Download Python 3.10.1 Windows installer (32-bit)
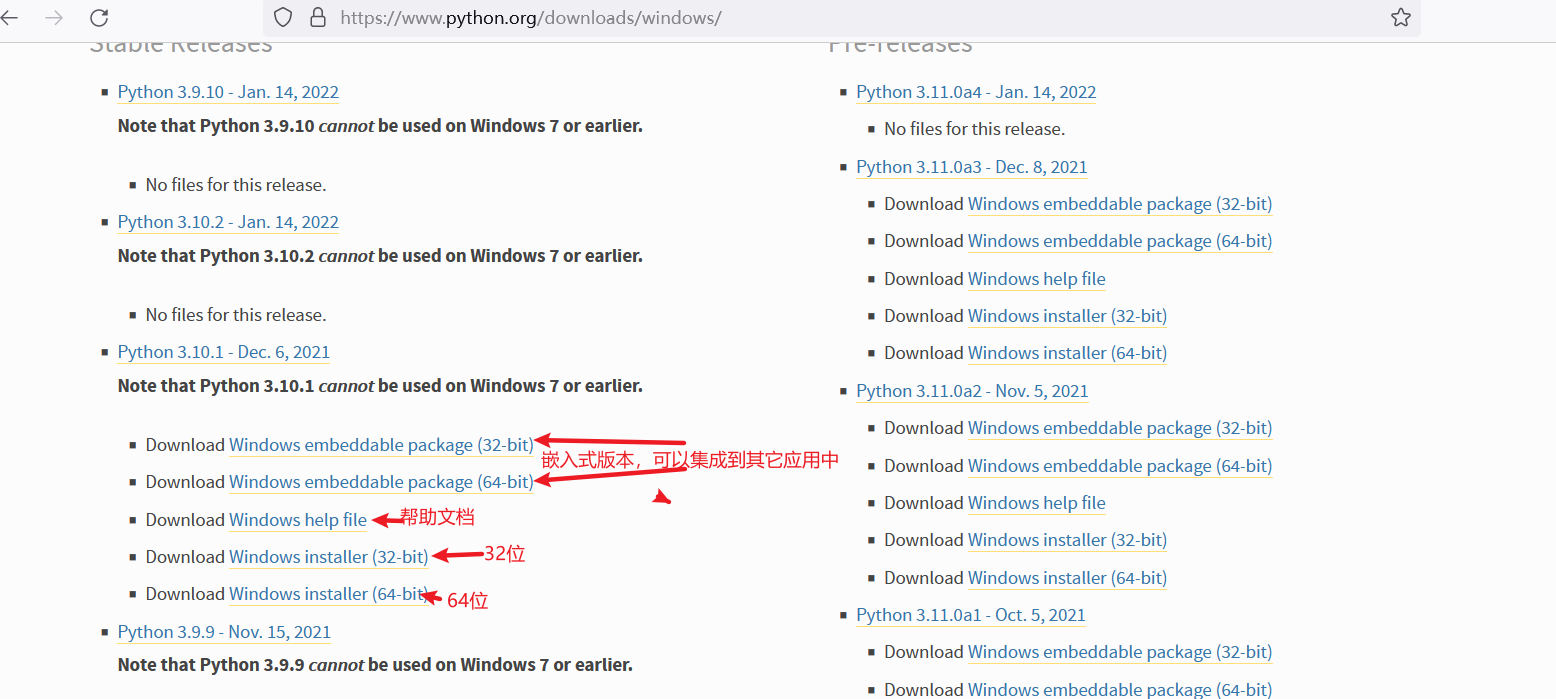This screenshot has height=699, width=1556. 328,557
